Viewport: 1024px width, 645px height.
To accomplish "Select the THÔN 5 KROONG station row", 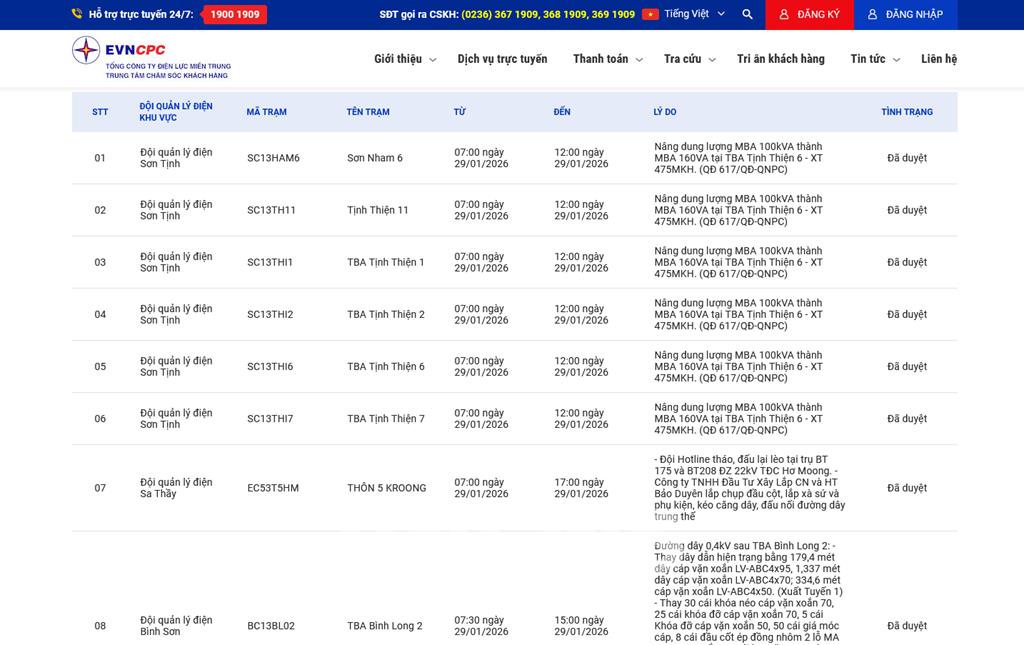I will coord(386,488).
